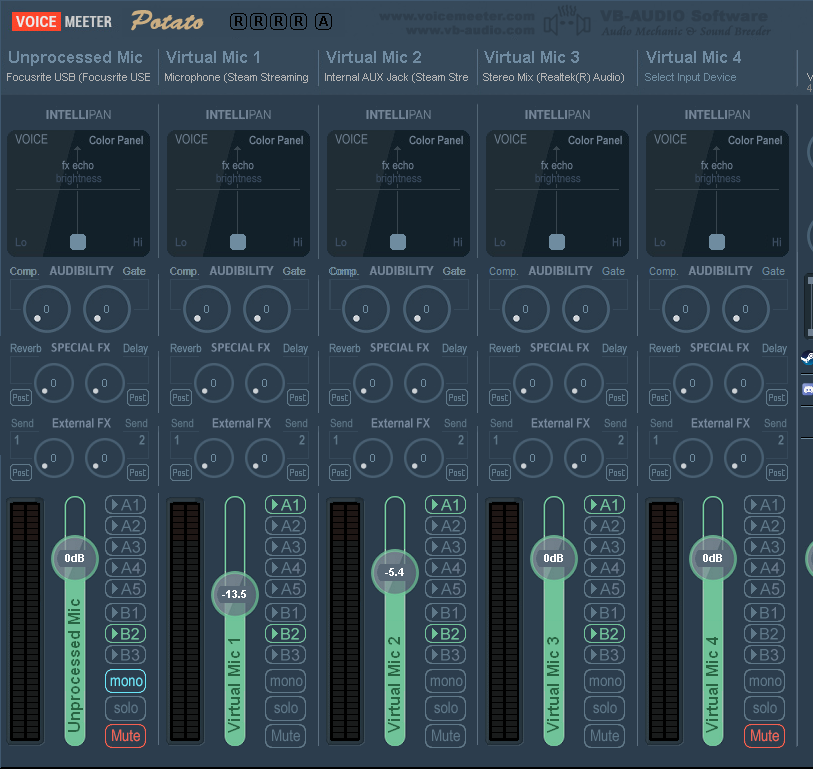Toggle Send 1 Post button on Virtual Mic 3
Screen dimensions: 813x769
[500, 472]
